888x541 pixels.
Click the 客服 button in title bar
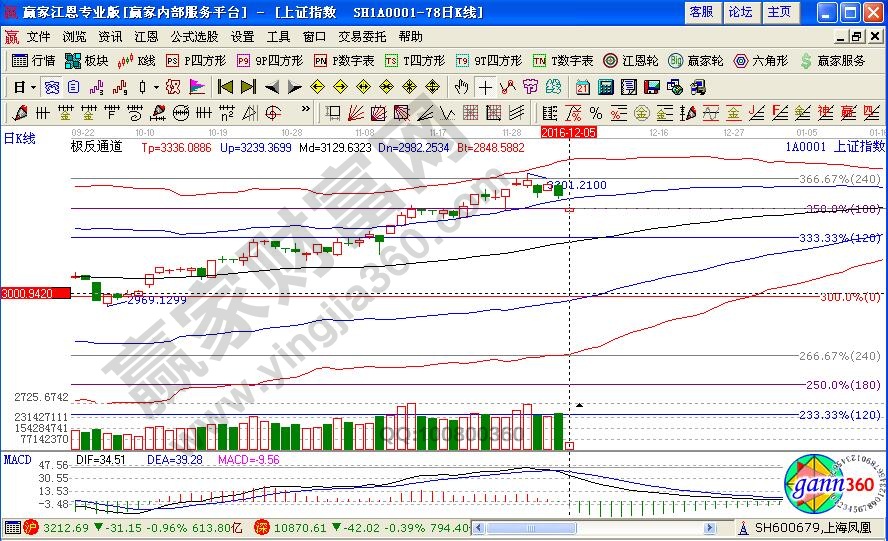coord(701,12)
